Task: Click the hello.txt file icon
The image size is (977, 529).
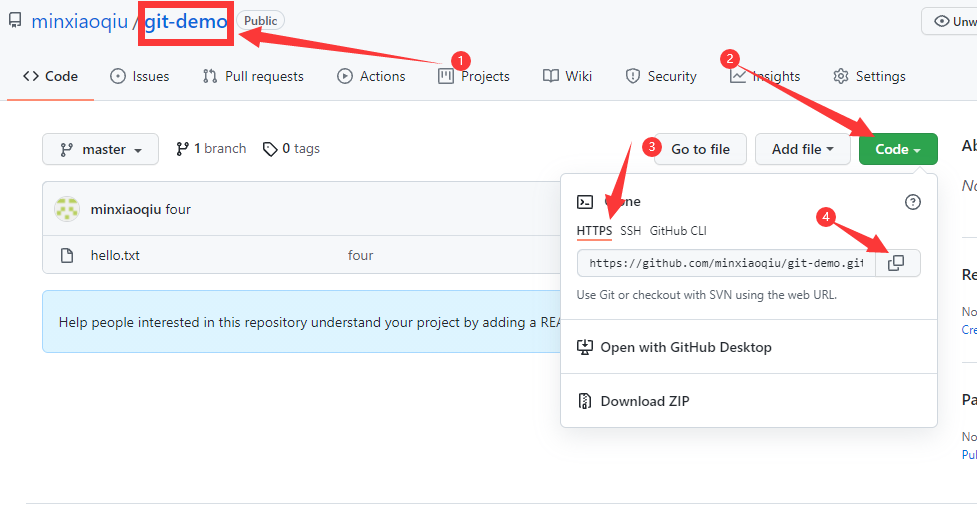Action: tap(67, 255)
